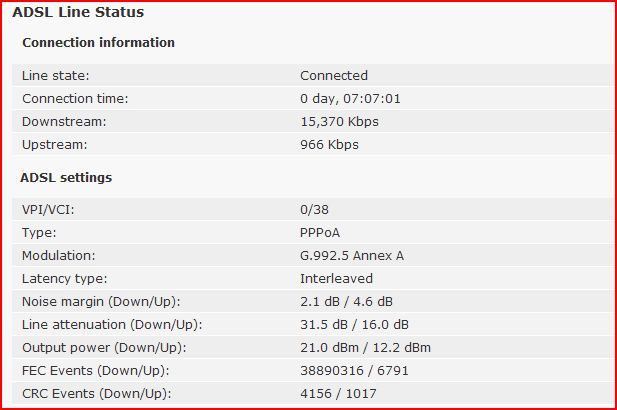617x410 pixels.
Task: Select the Line attenuation 31.5 dB value
Action: (x=324, y=325)
